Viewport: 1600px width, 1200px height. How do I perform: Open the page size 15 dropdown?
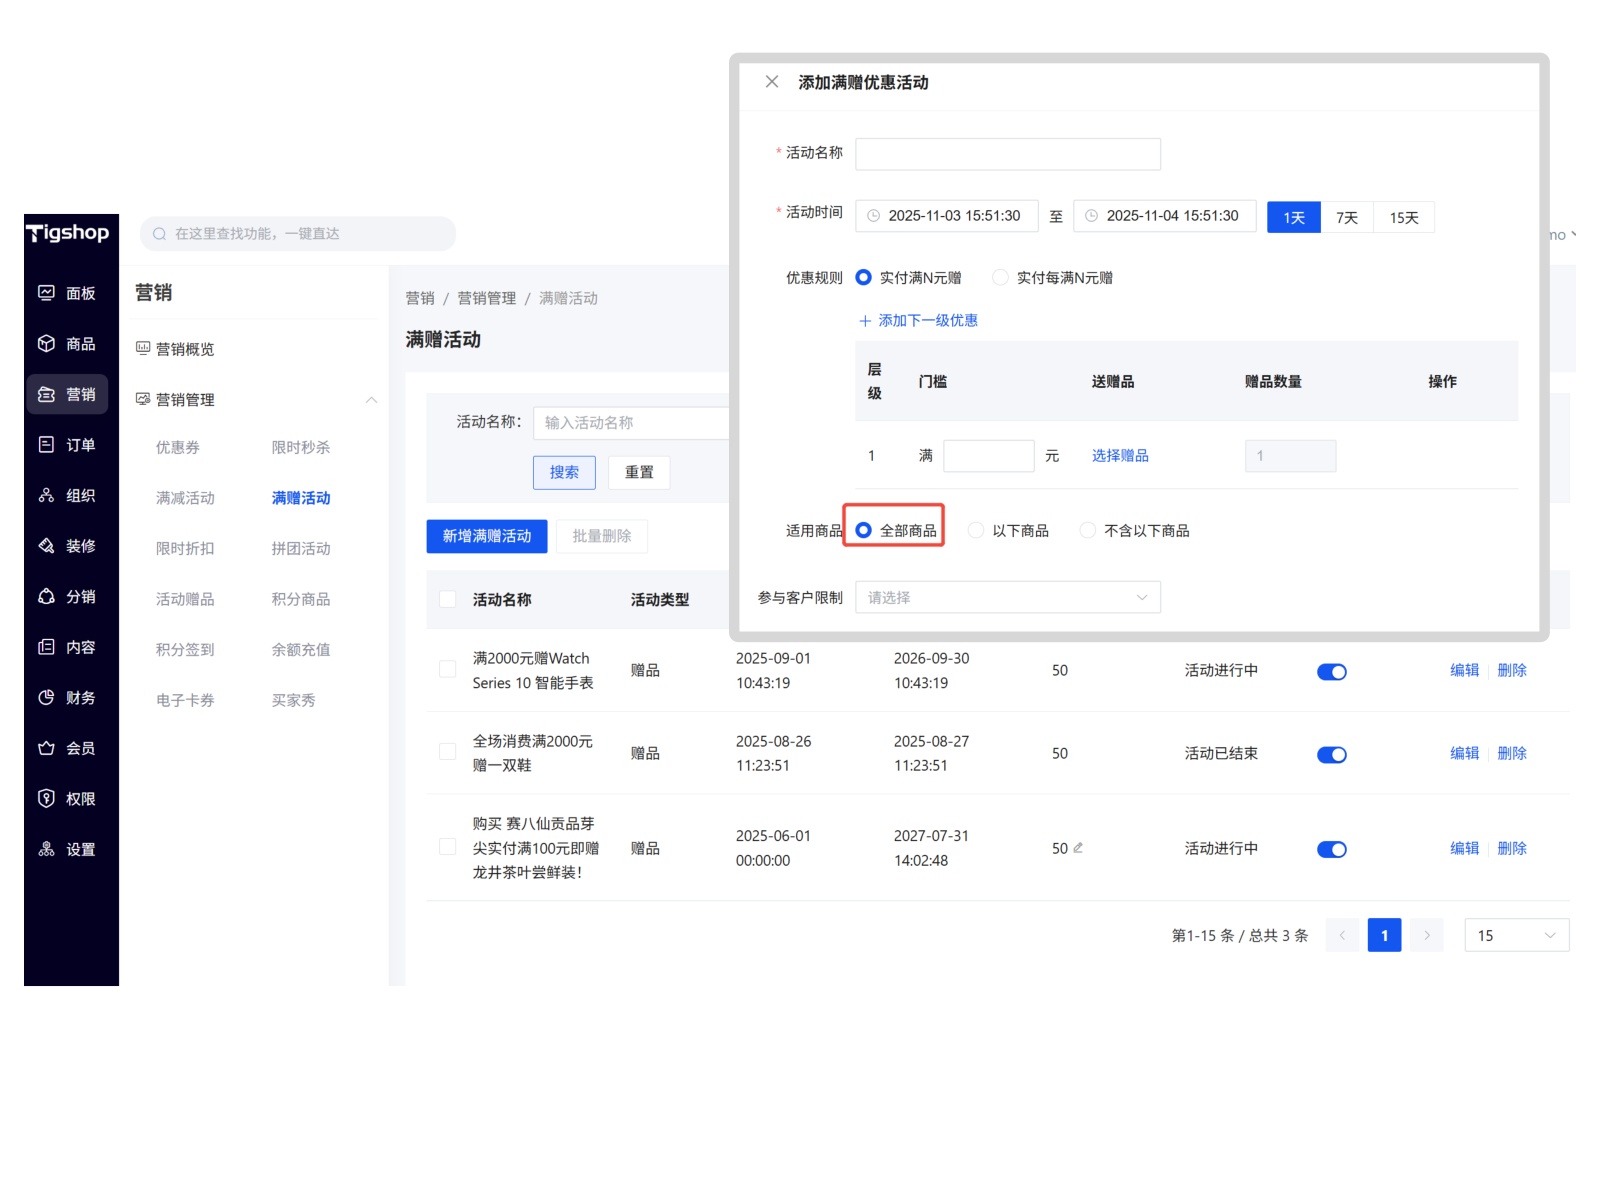click(1516, 936)
